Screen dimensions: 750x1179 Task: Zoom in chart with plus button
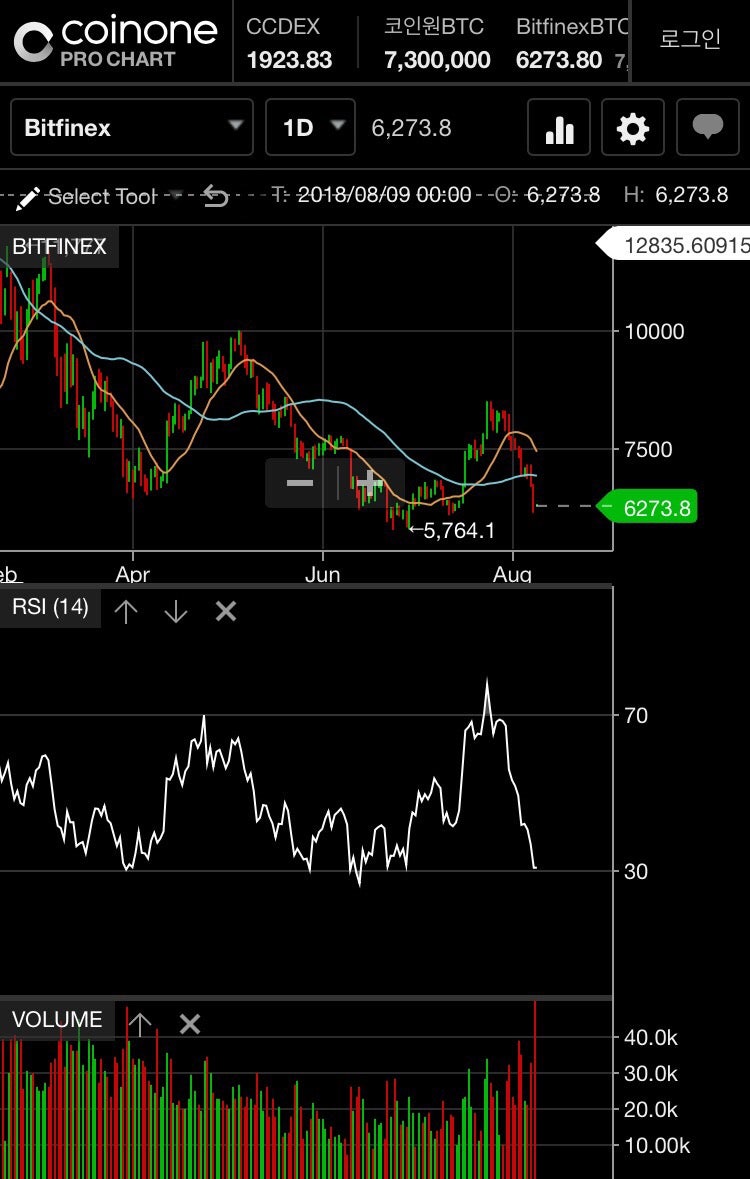(x=369, y=483)
